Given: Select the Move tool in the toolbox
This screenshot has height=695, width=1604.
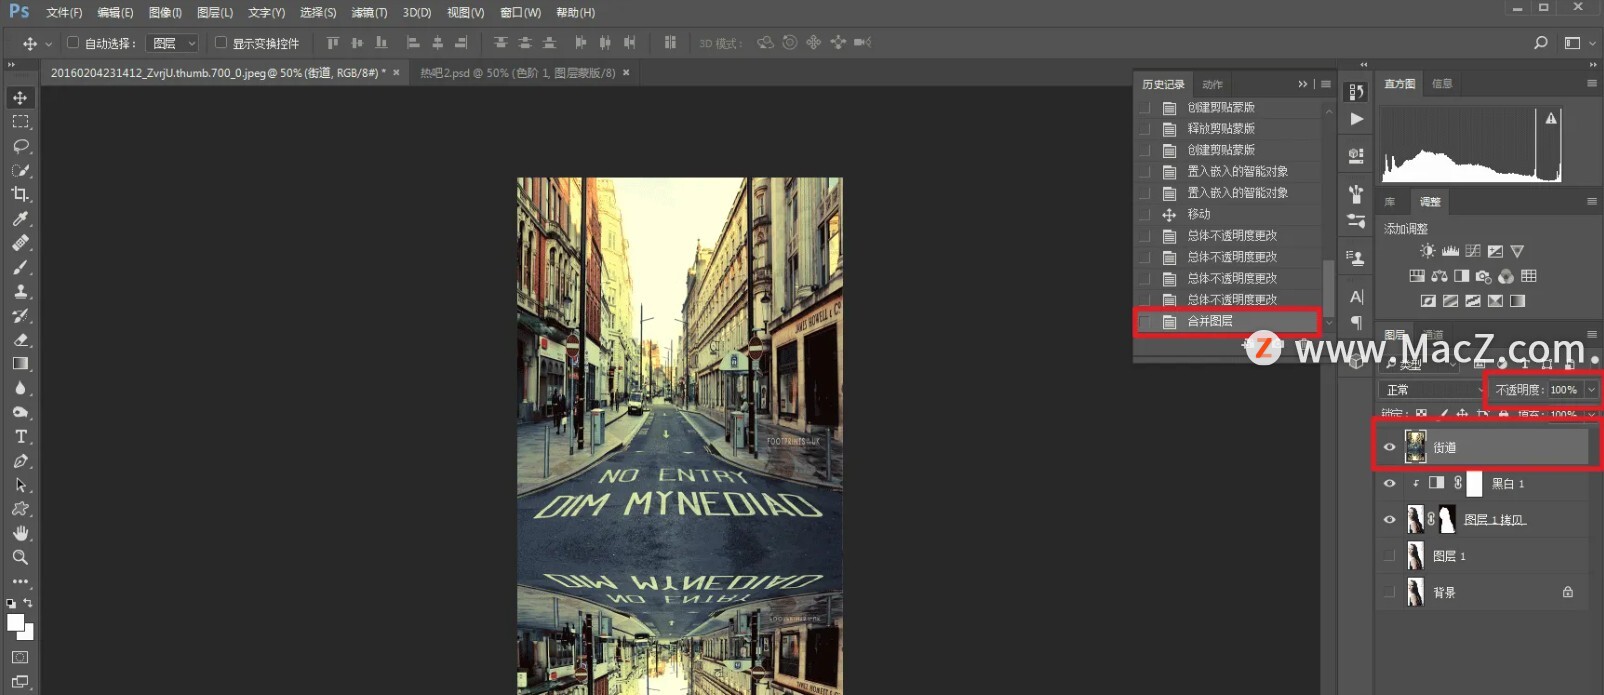Looking at the screenshot, I should (20, 97).
